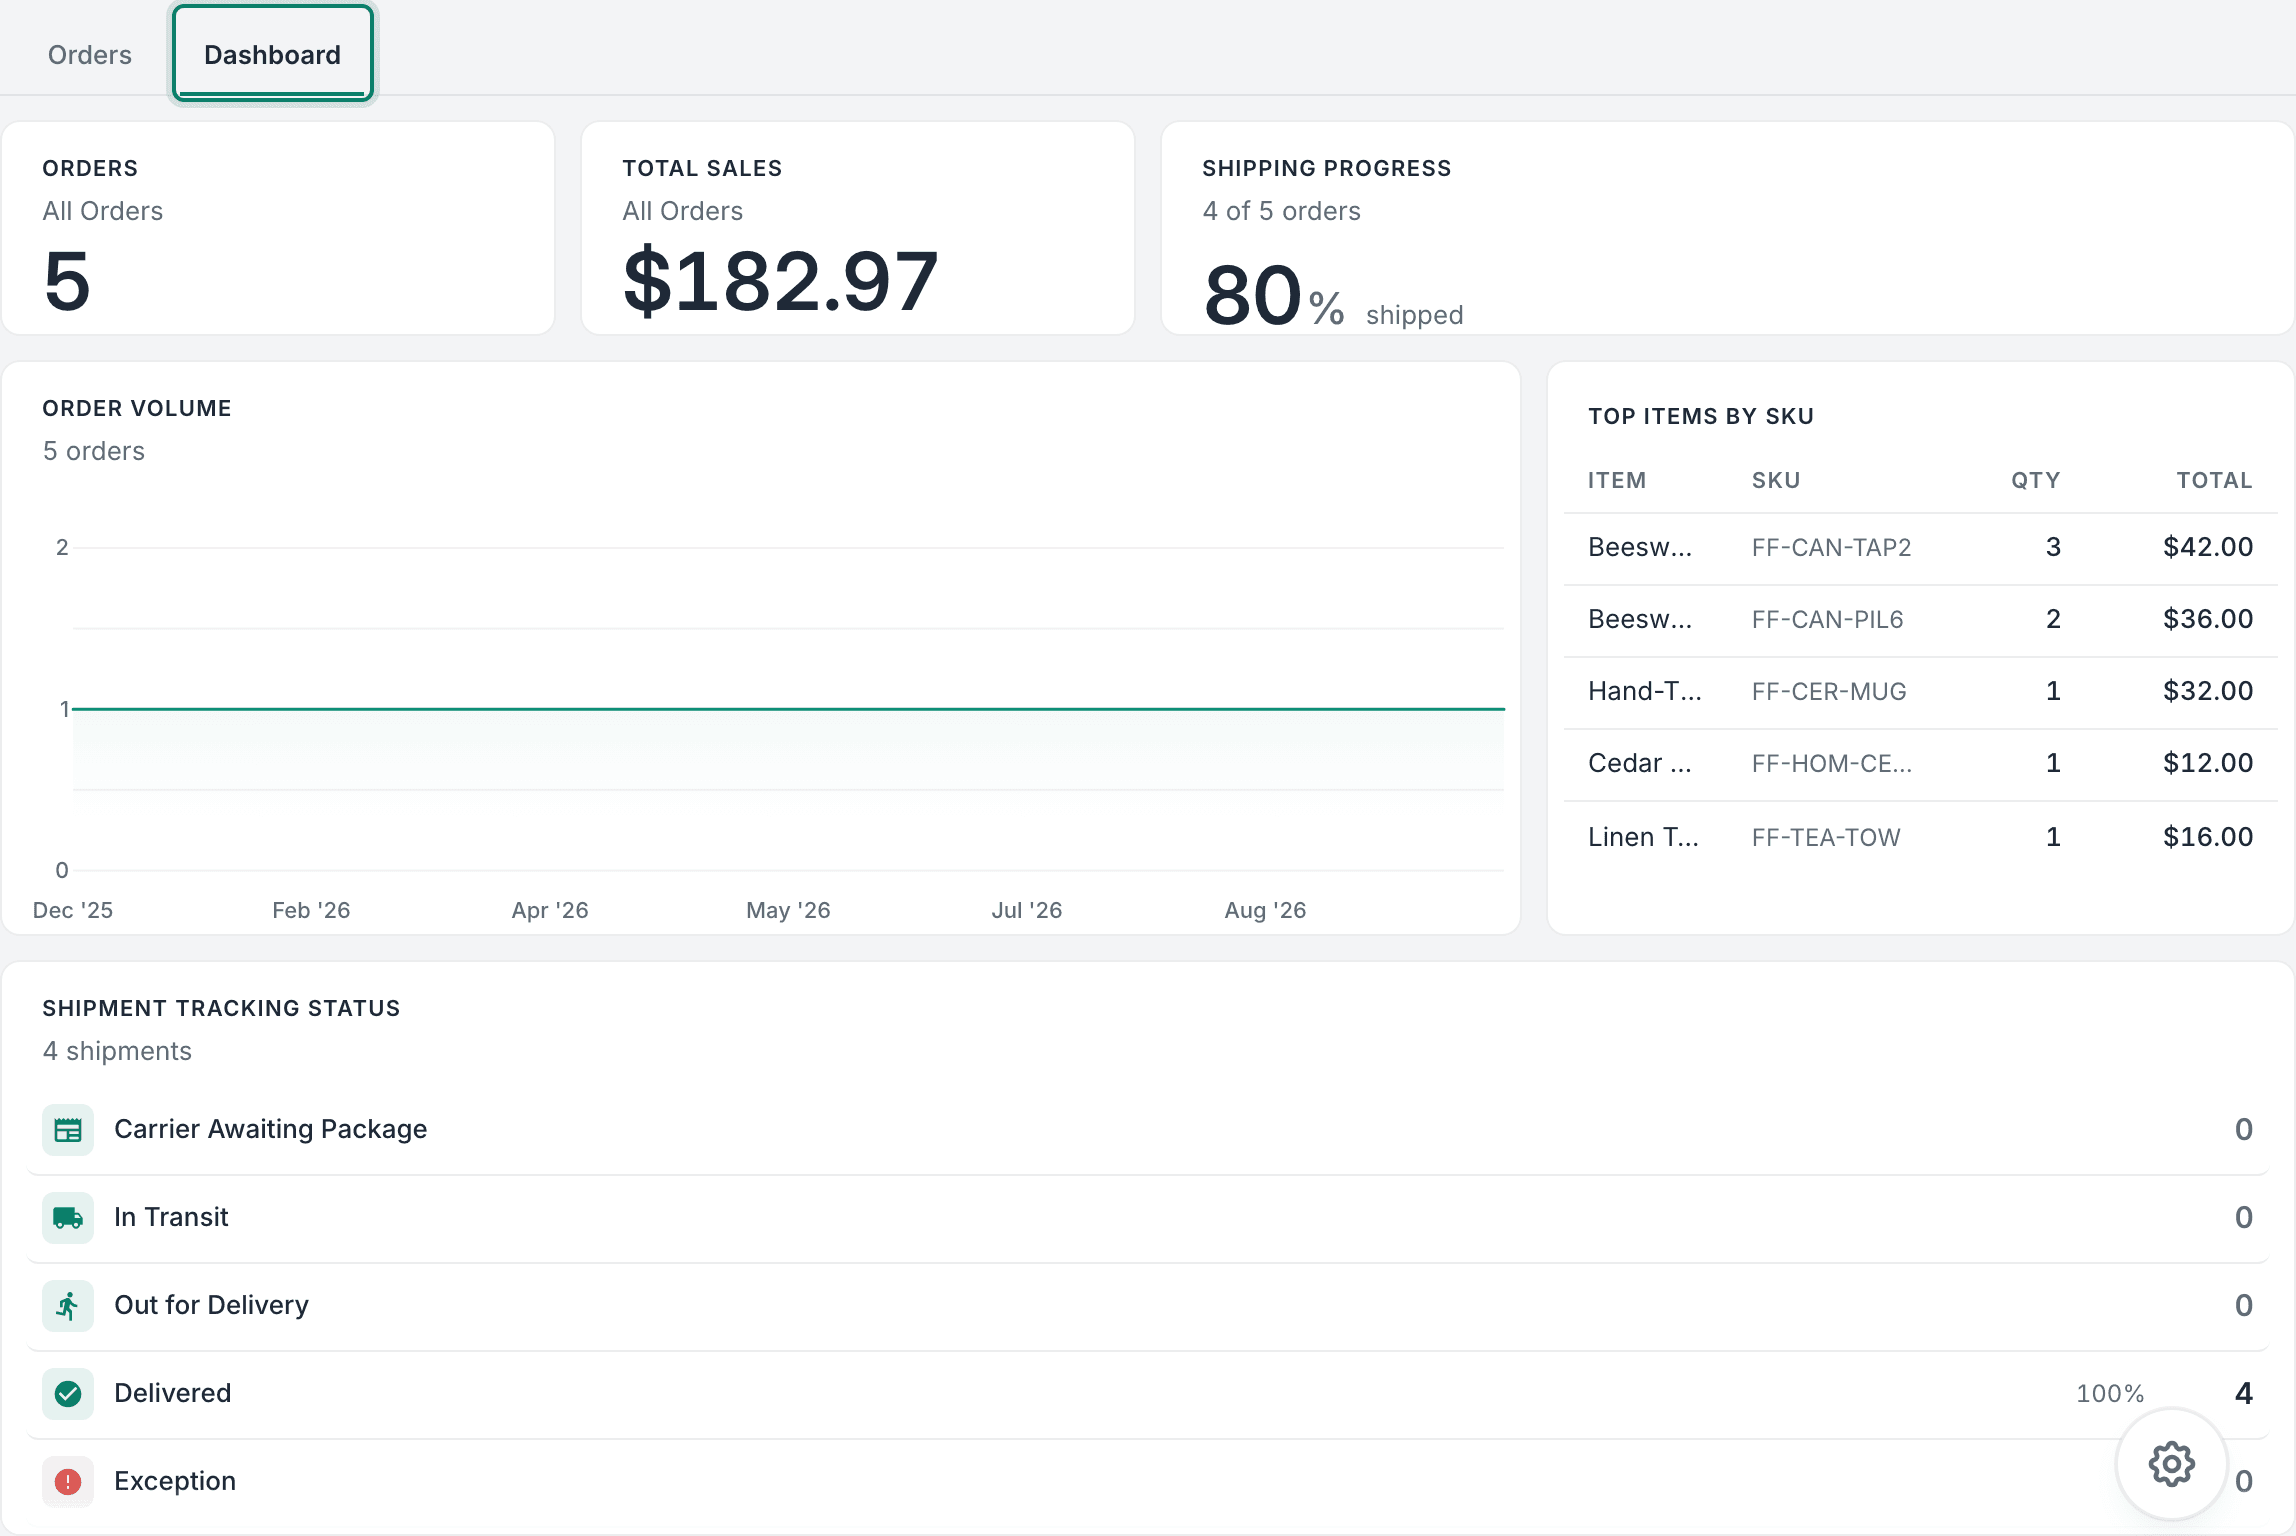Viewport: 2296px width, 1536px height.
Task: Click the $42.00 total value
Action: point(2208,547)
